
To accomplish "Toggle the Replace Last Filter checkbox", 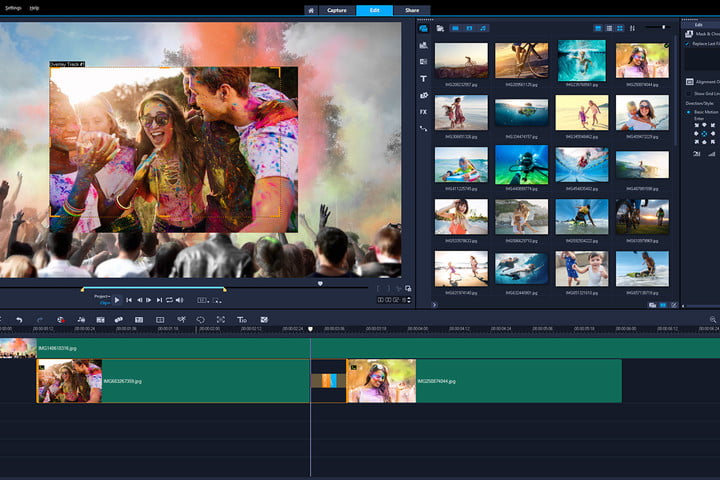I will (687, 44).
